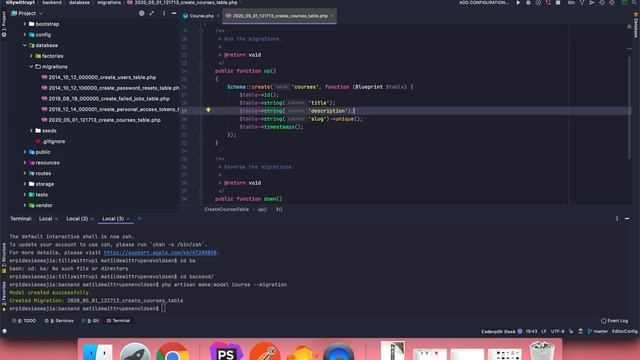Viewport: 640px width, 360px height.
Task: Click Add Configuration button
Action: 484,2
